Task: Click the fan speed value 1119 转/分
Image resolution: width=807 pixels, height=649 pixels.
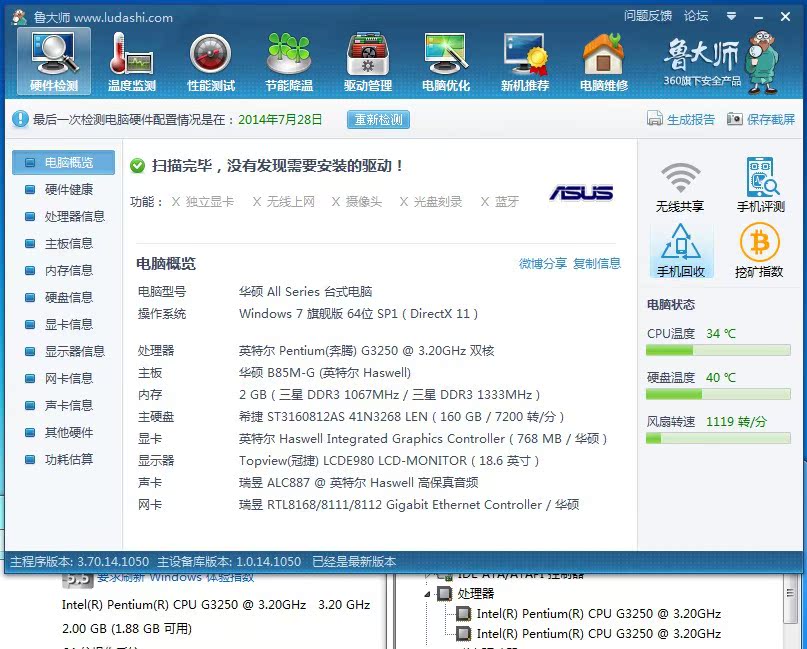Action: pos(736,422)
